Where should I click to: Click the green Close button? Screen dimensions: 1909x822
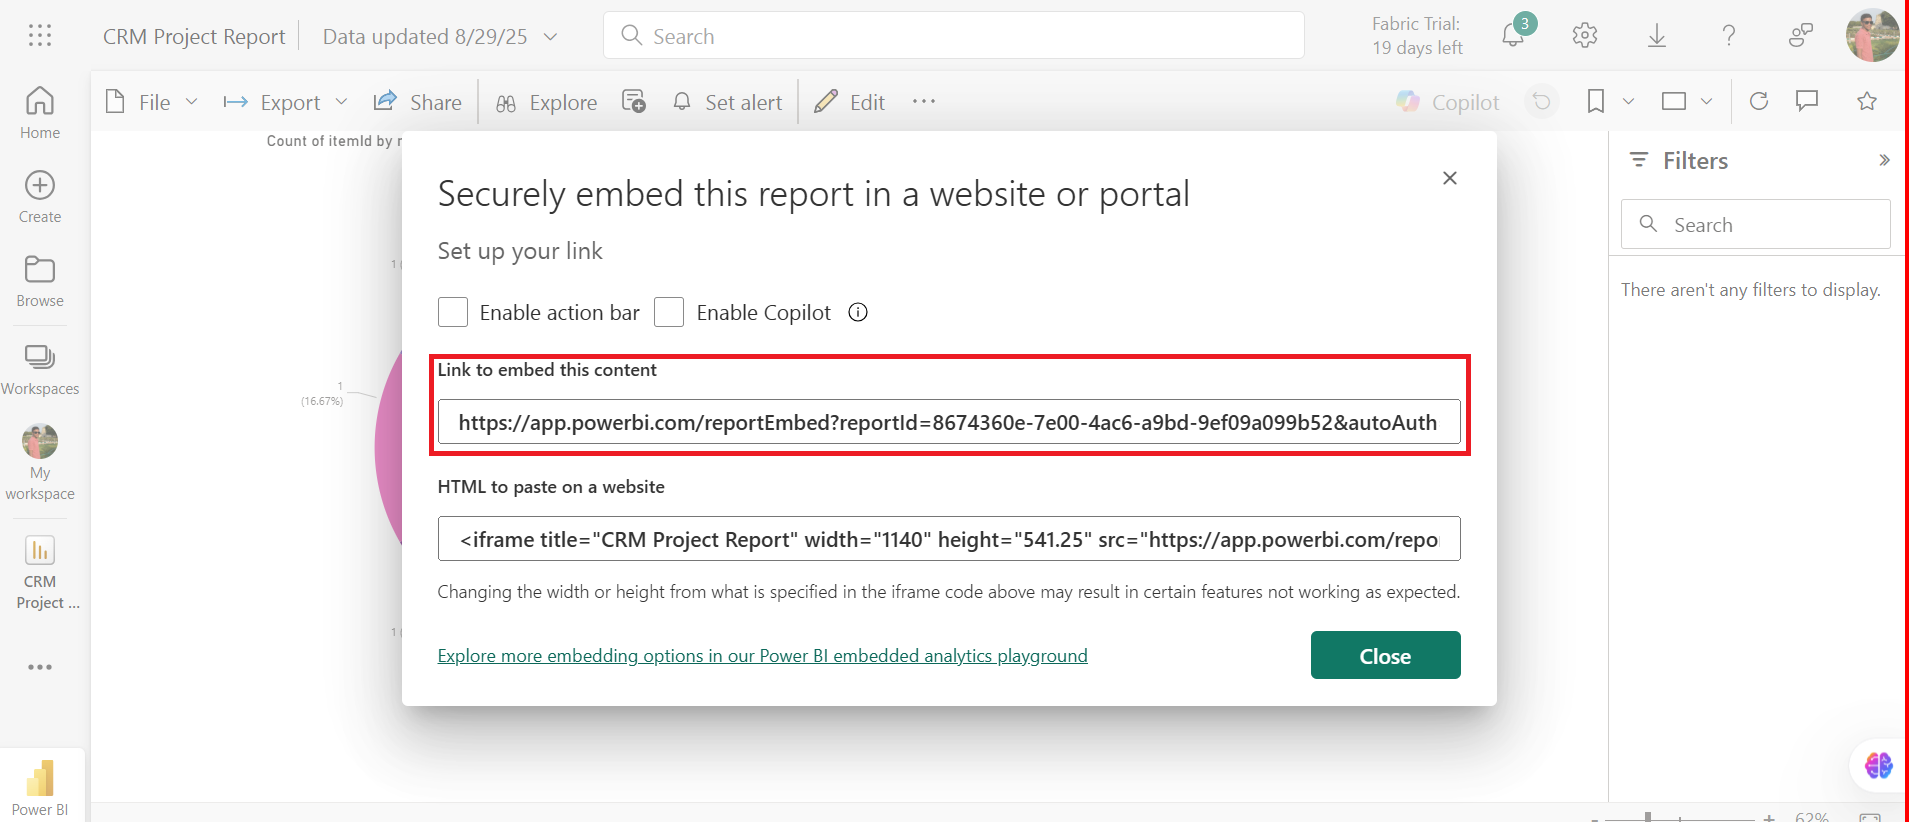(x=1385, y=655)
